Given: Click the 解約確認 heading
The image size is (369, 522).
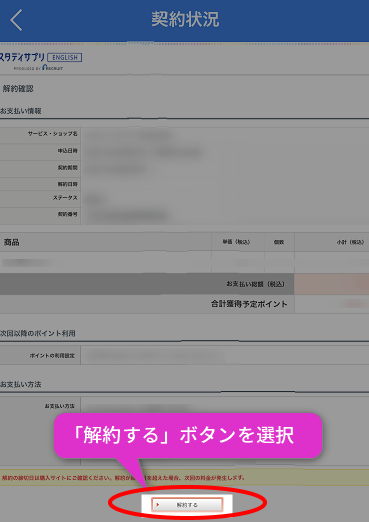Looking at the screenshot, I should (18, 89).
